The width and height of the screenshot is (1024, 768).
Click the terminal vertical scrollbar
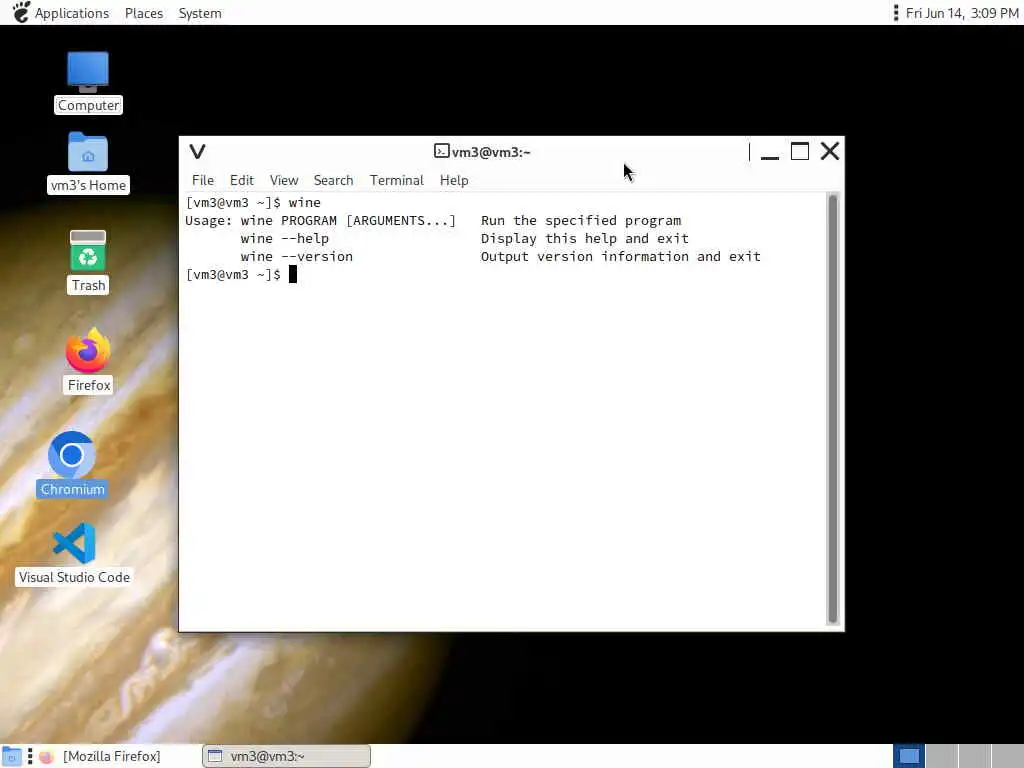833,409
